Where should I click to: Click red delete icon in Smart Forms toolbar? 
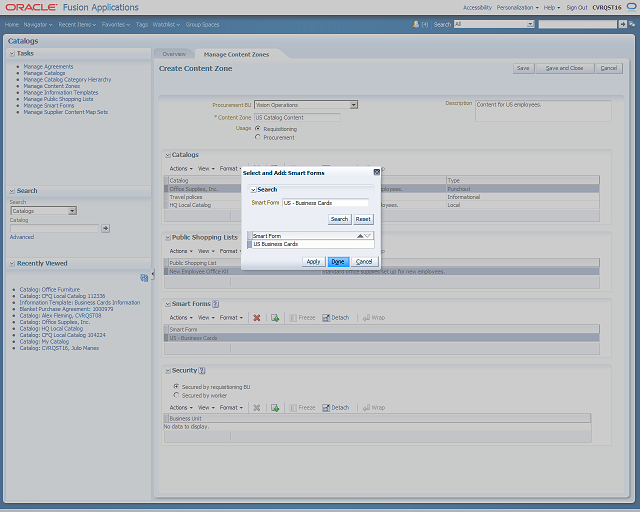pos(257,318)
